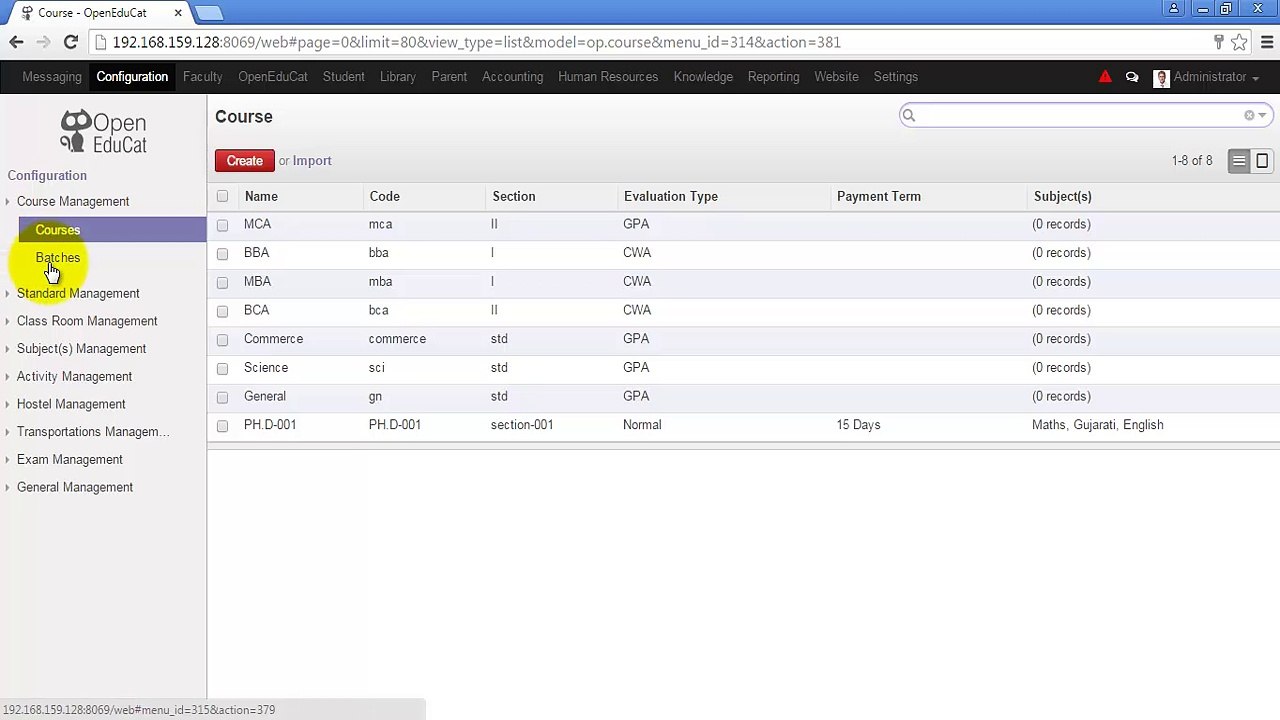1280x720 pixels.
Task: Expand Subject(s) Management in the sidebar
Action: coord(81,349)
